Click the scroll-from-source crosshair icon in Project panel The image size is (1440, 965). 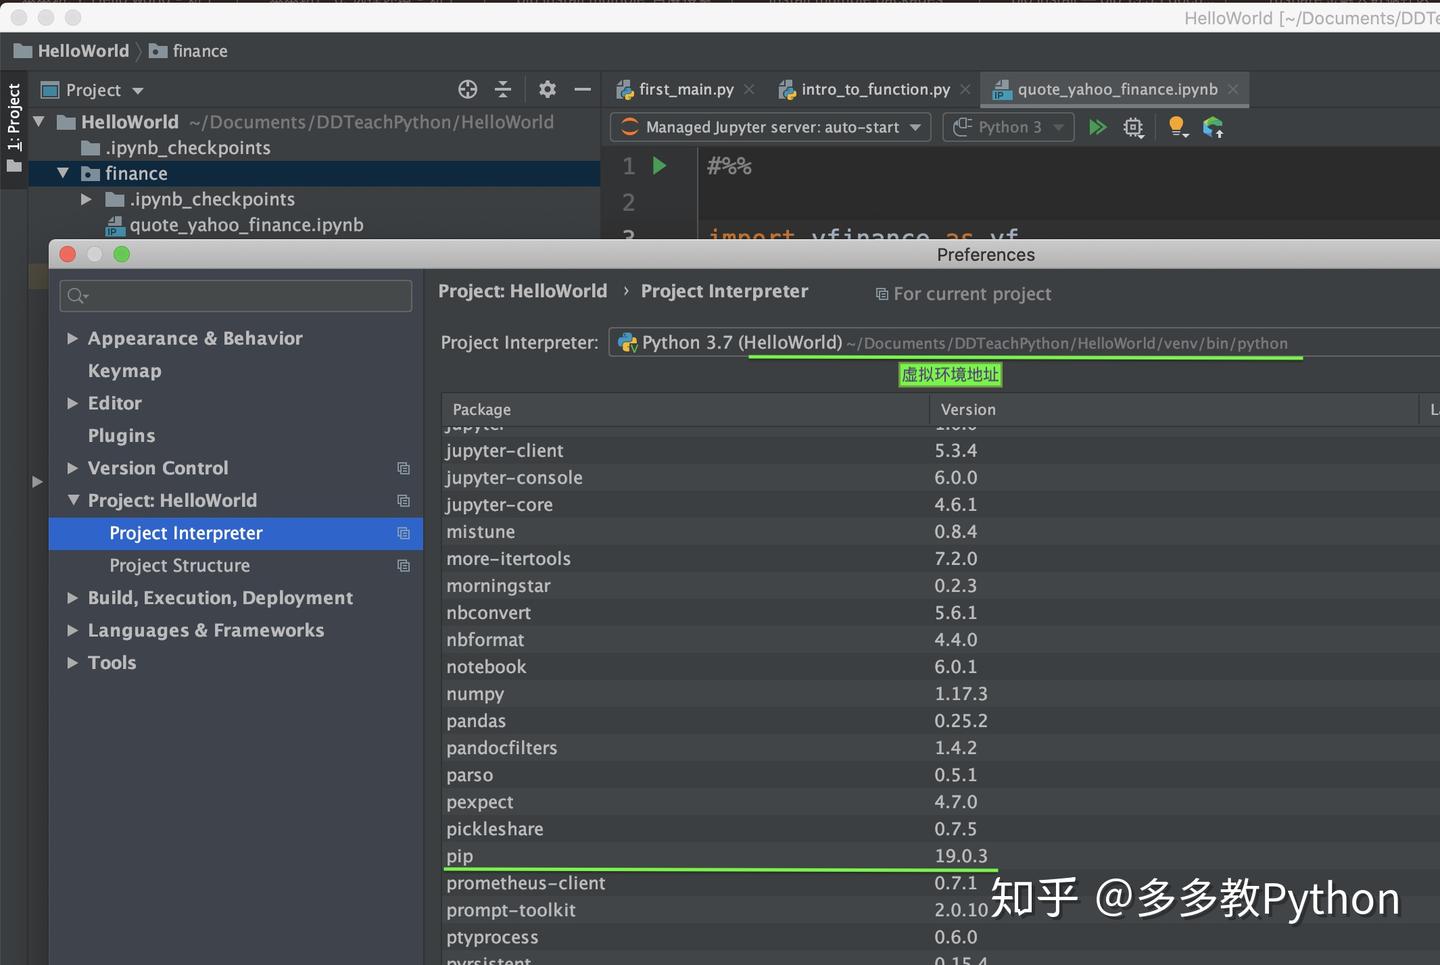pos(467,89)
